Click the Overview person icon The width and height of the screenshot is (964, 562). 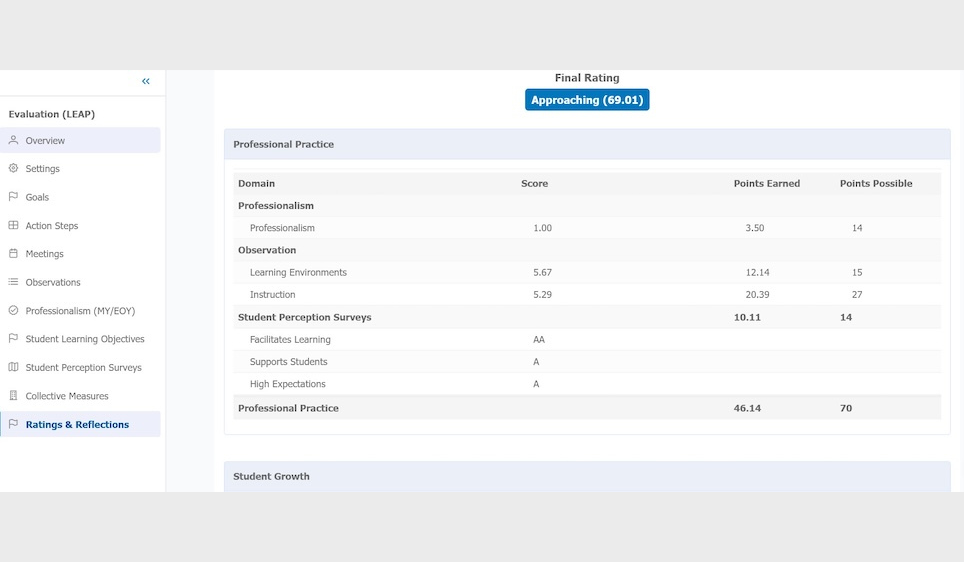pyautogui.click(x=14, y=140)
